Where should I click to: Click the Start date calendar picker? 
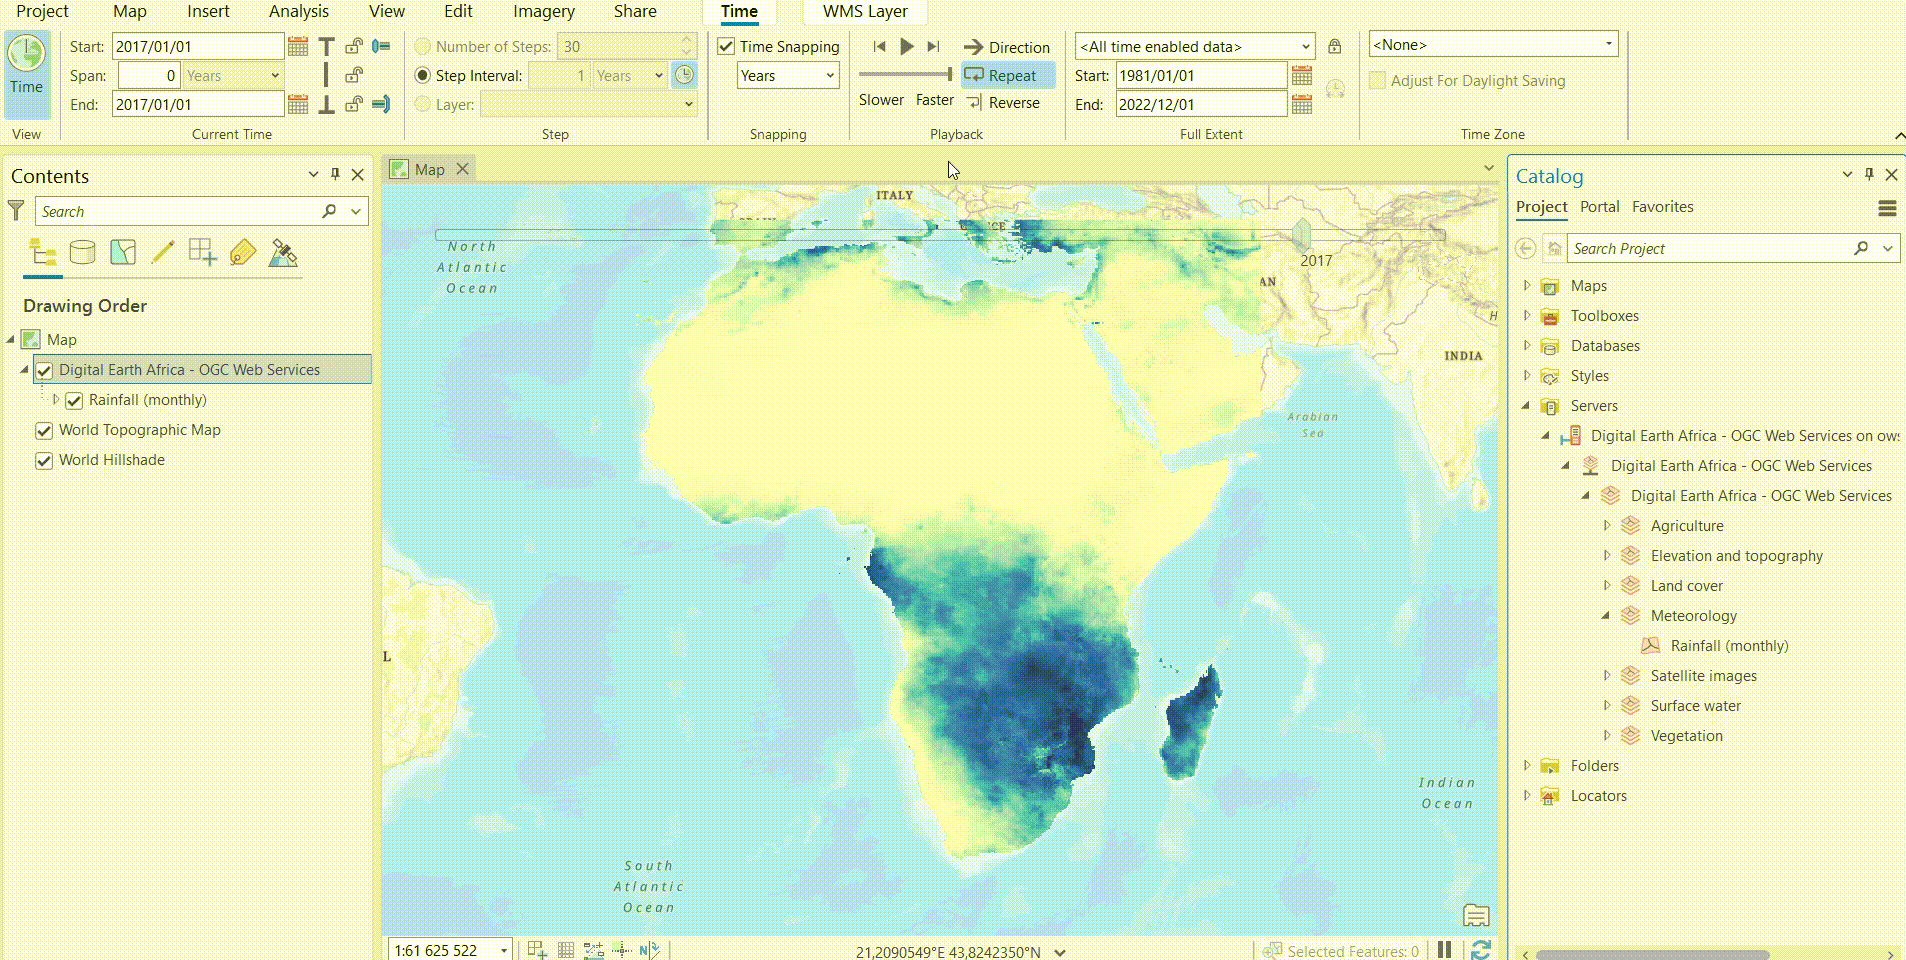[x=297, y=46]
